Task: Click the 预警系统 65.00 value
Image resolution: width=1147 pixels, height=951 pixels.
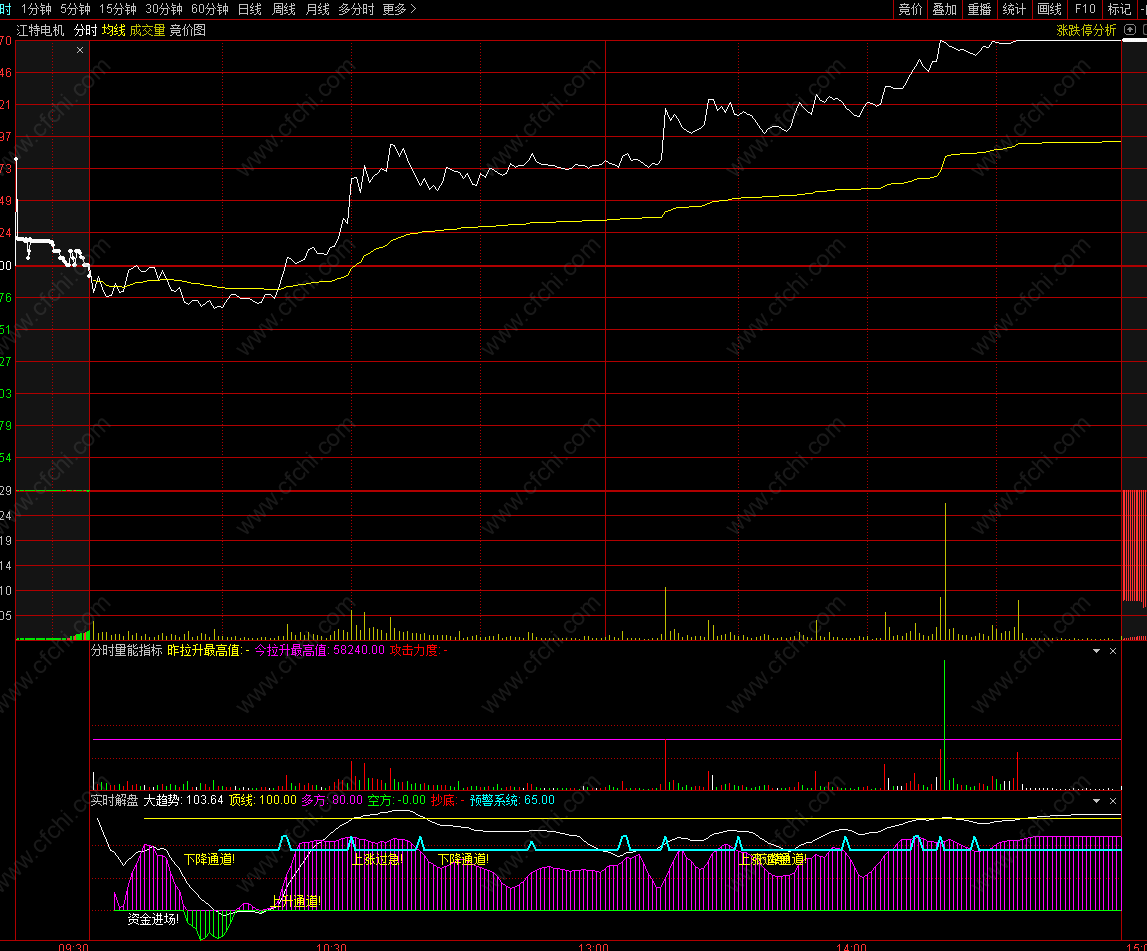Action: [512, 800]
